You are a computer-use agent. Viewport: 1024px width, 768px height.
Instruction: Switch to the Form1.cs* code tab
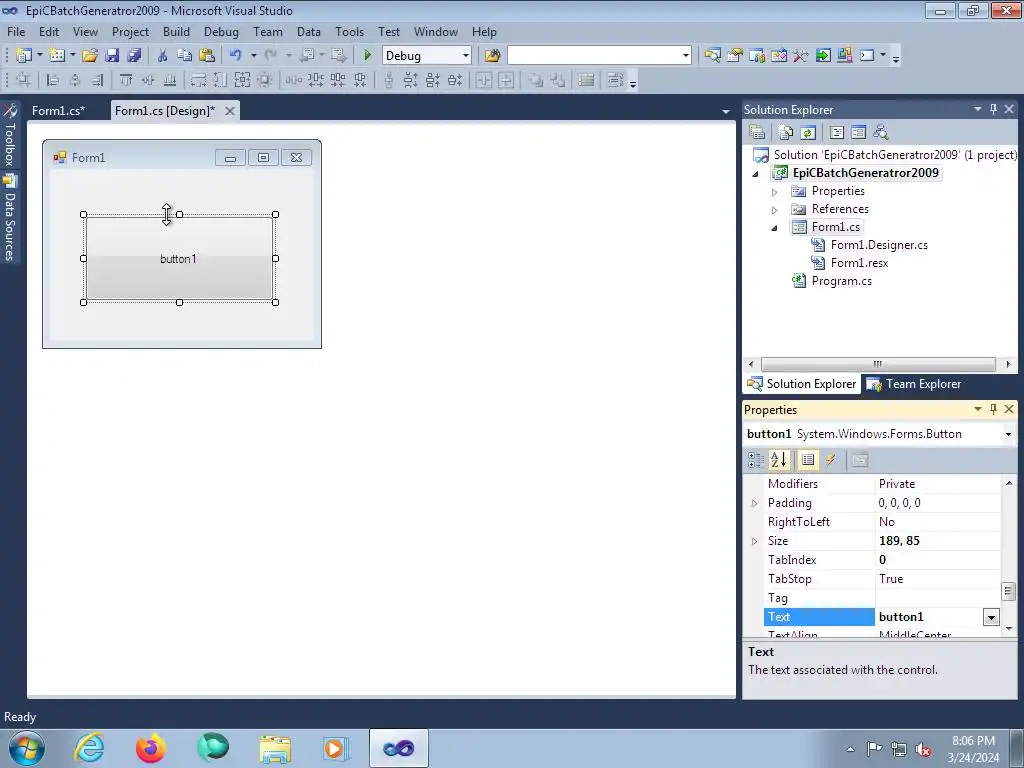59,110
